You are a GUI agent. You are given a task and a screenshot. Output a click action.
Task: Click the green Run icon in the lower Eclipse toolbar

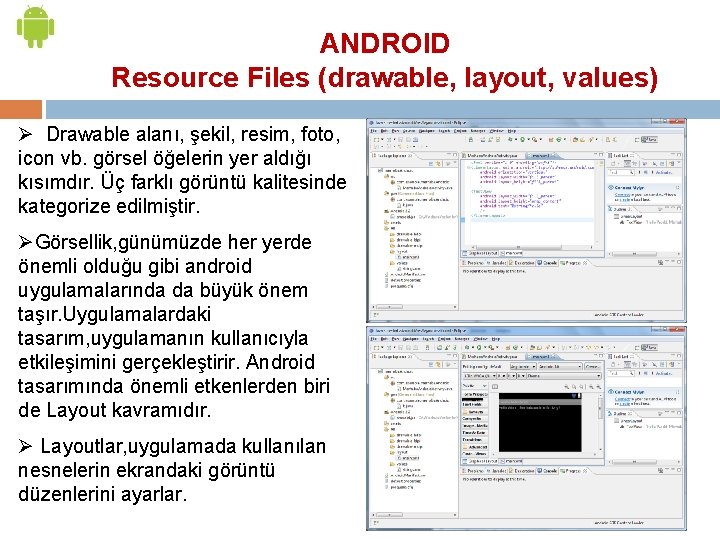[479, 347]
